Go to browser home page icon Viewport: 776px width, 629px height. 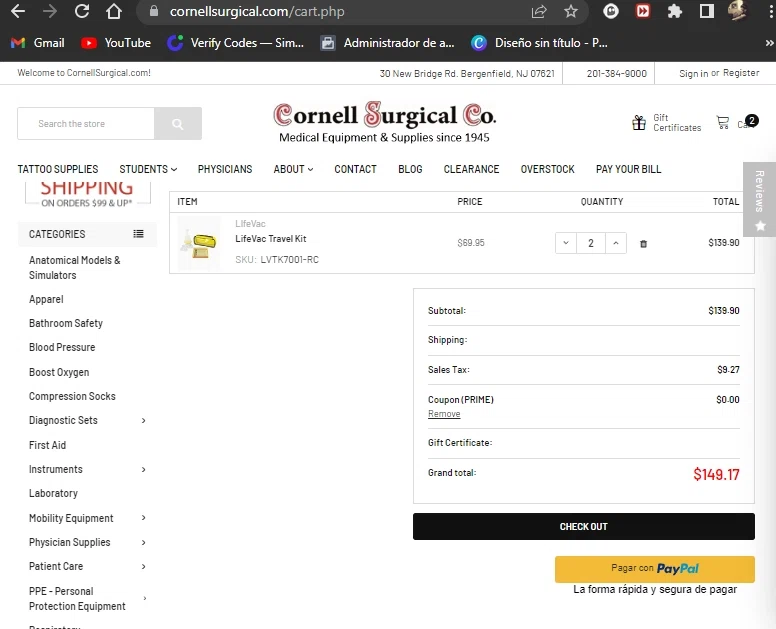point(114,11)
